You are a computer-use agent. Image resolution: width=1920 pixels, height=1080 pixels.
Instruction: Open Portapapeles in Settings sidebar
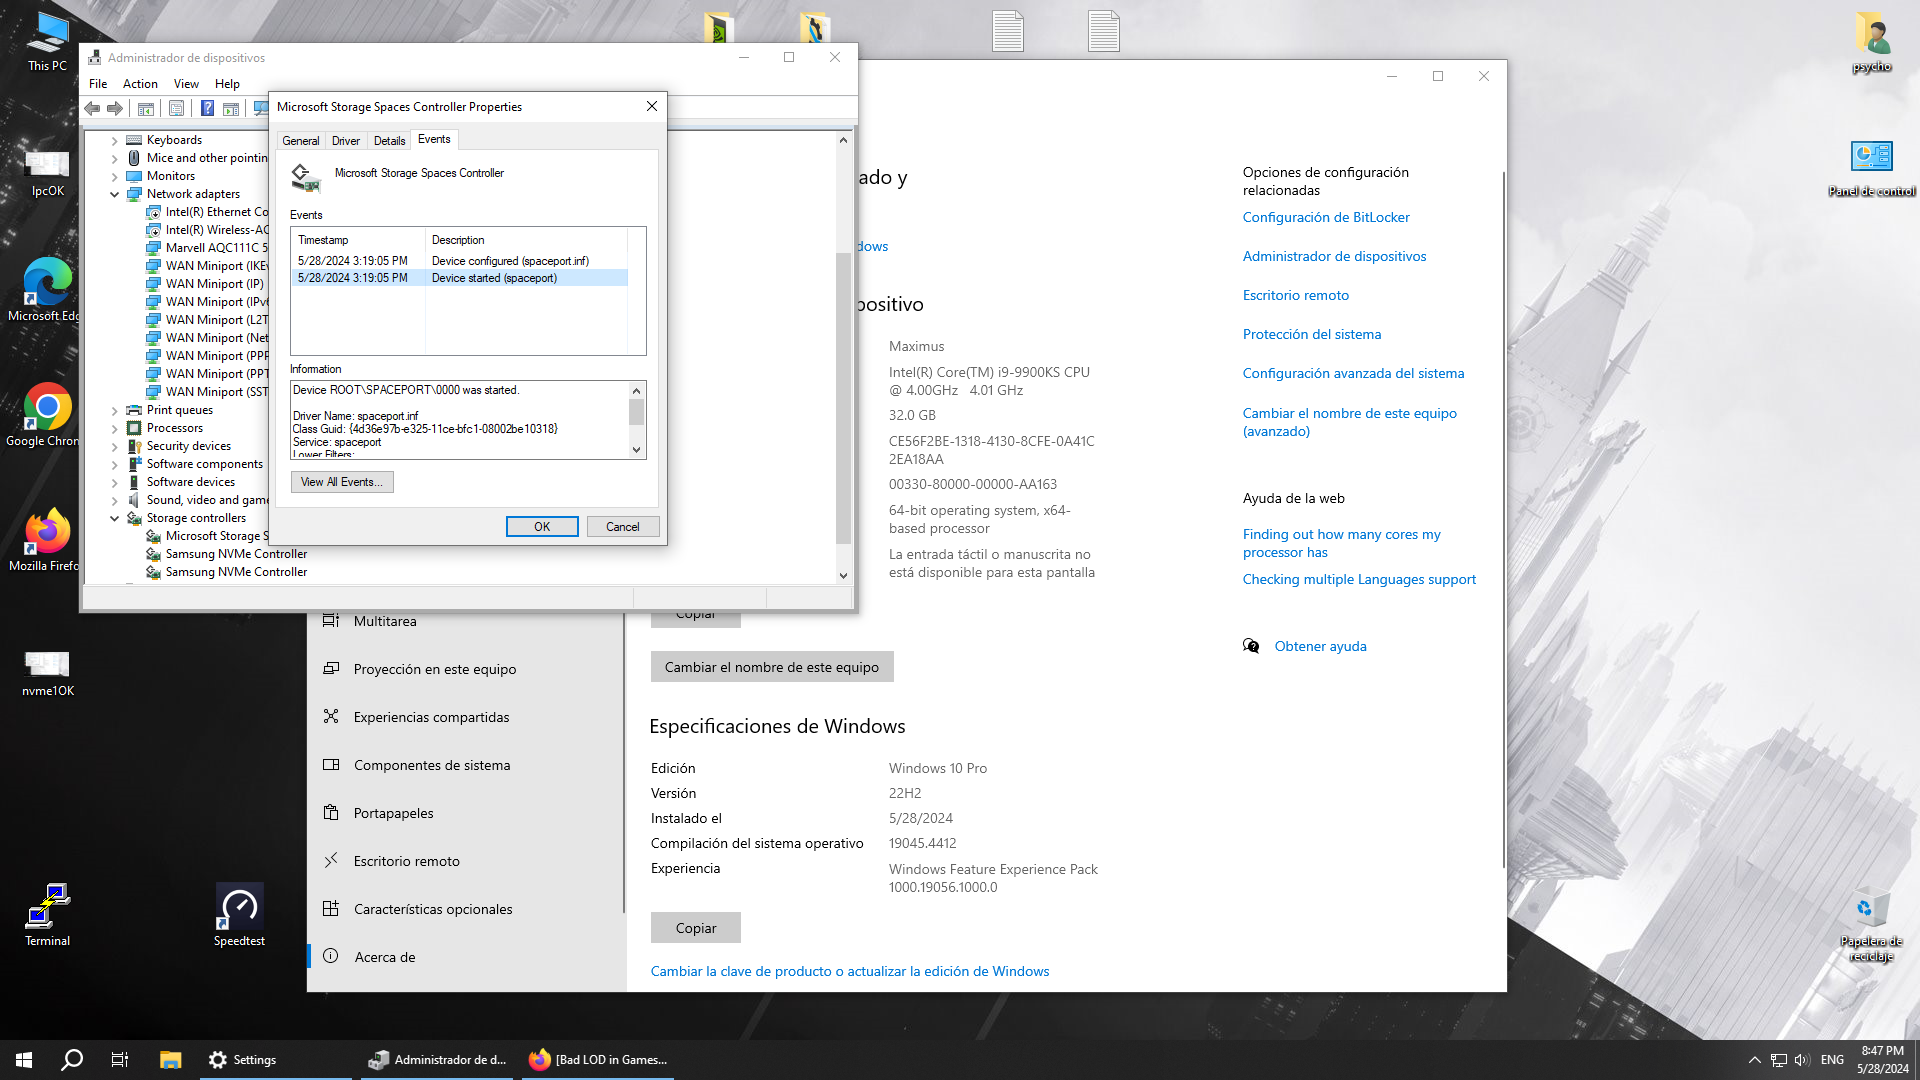click(x=466, y=813)
